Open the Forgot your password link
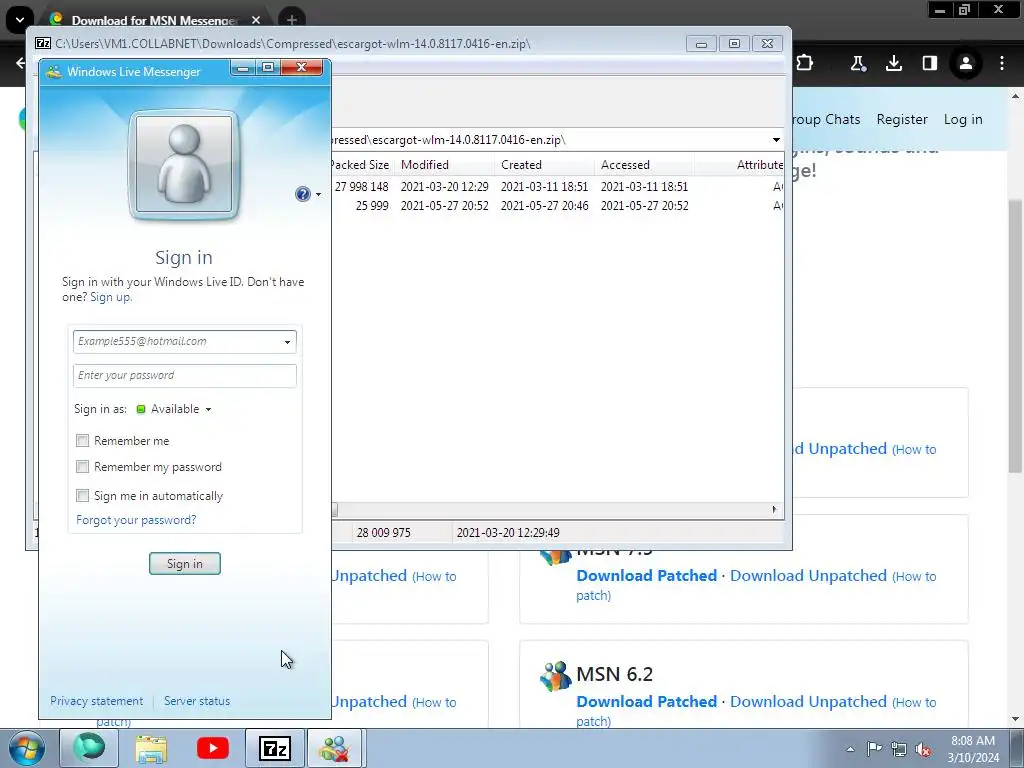Image resolution: width=1024 pixels, height=768 pixels. pos(136,520)
